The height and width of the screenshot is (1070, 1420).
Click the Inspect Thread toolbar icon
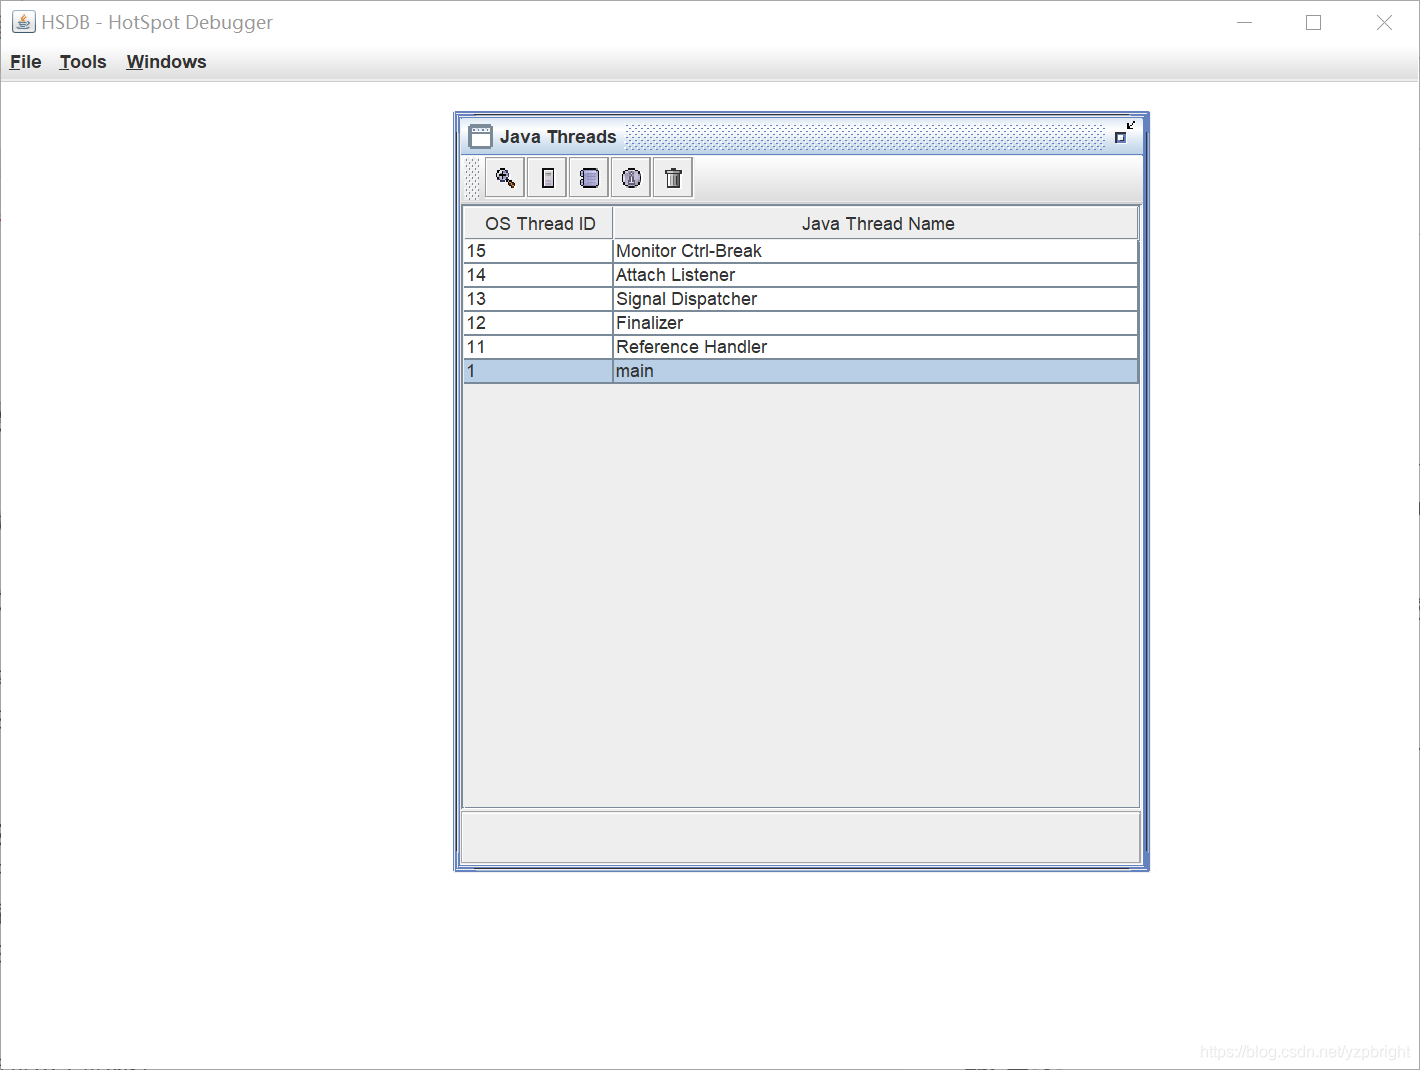point(505,178)
